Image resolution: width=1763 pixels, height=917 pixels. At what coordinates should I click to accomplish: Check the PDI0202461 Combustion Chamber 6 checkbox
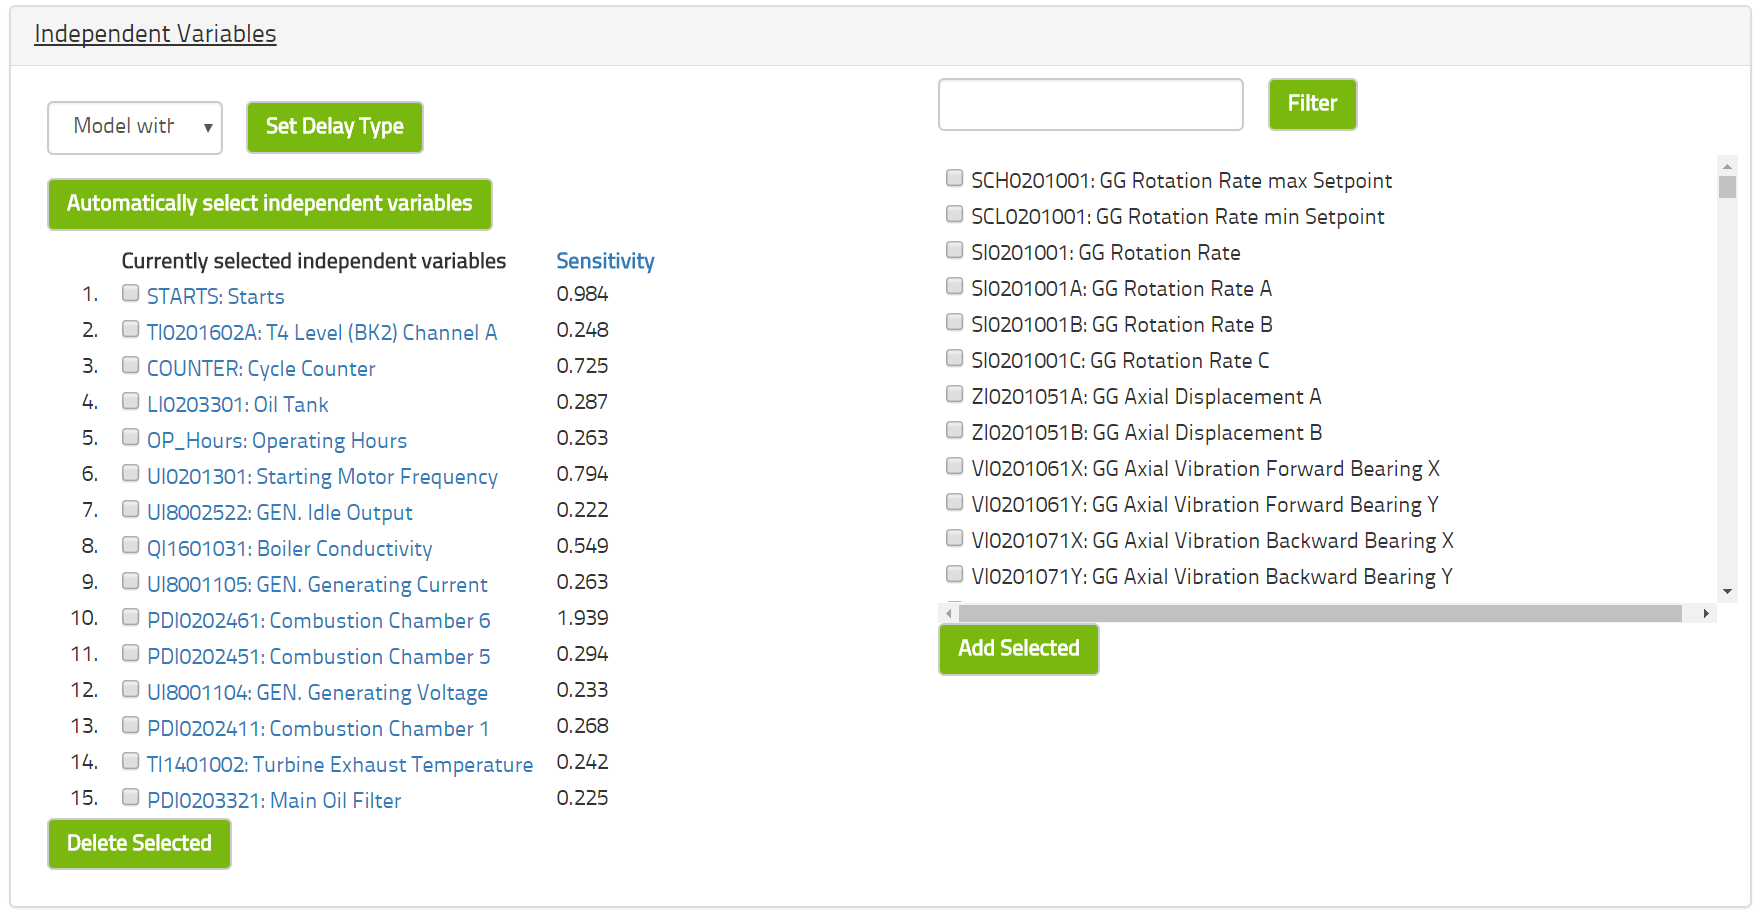130,617
